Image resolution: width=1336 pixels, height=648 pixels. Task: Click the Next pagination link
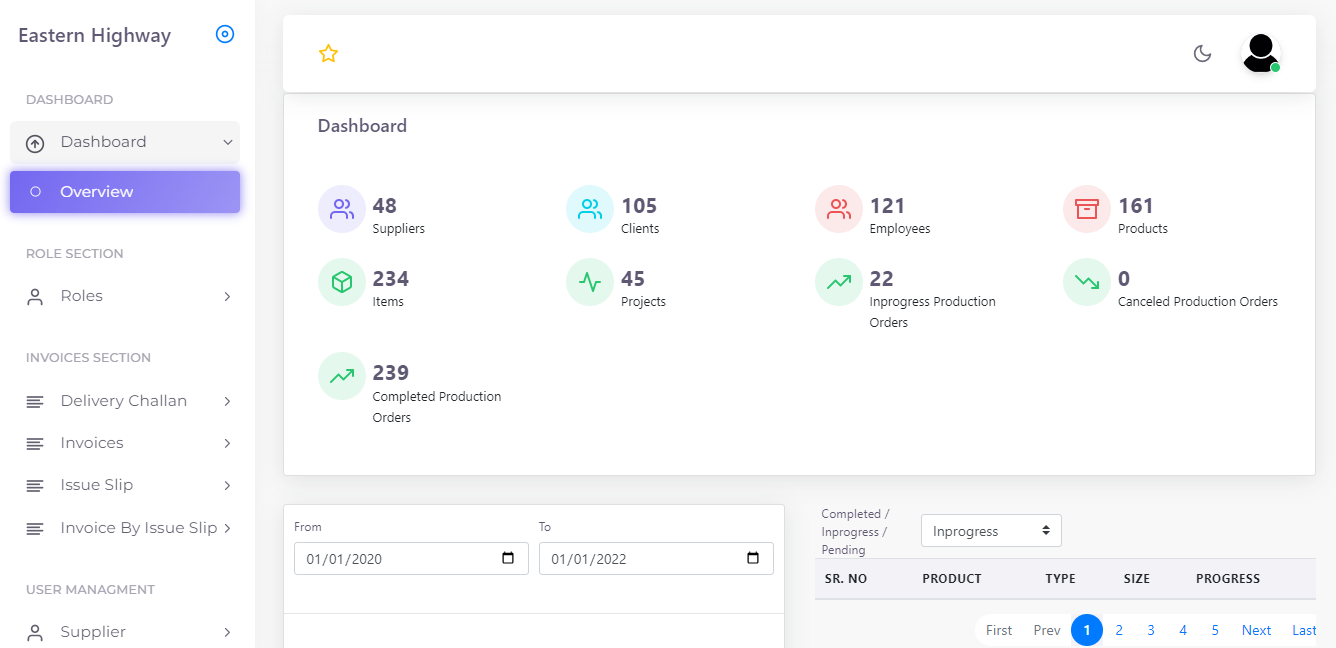click(1257, 630)
